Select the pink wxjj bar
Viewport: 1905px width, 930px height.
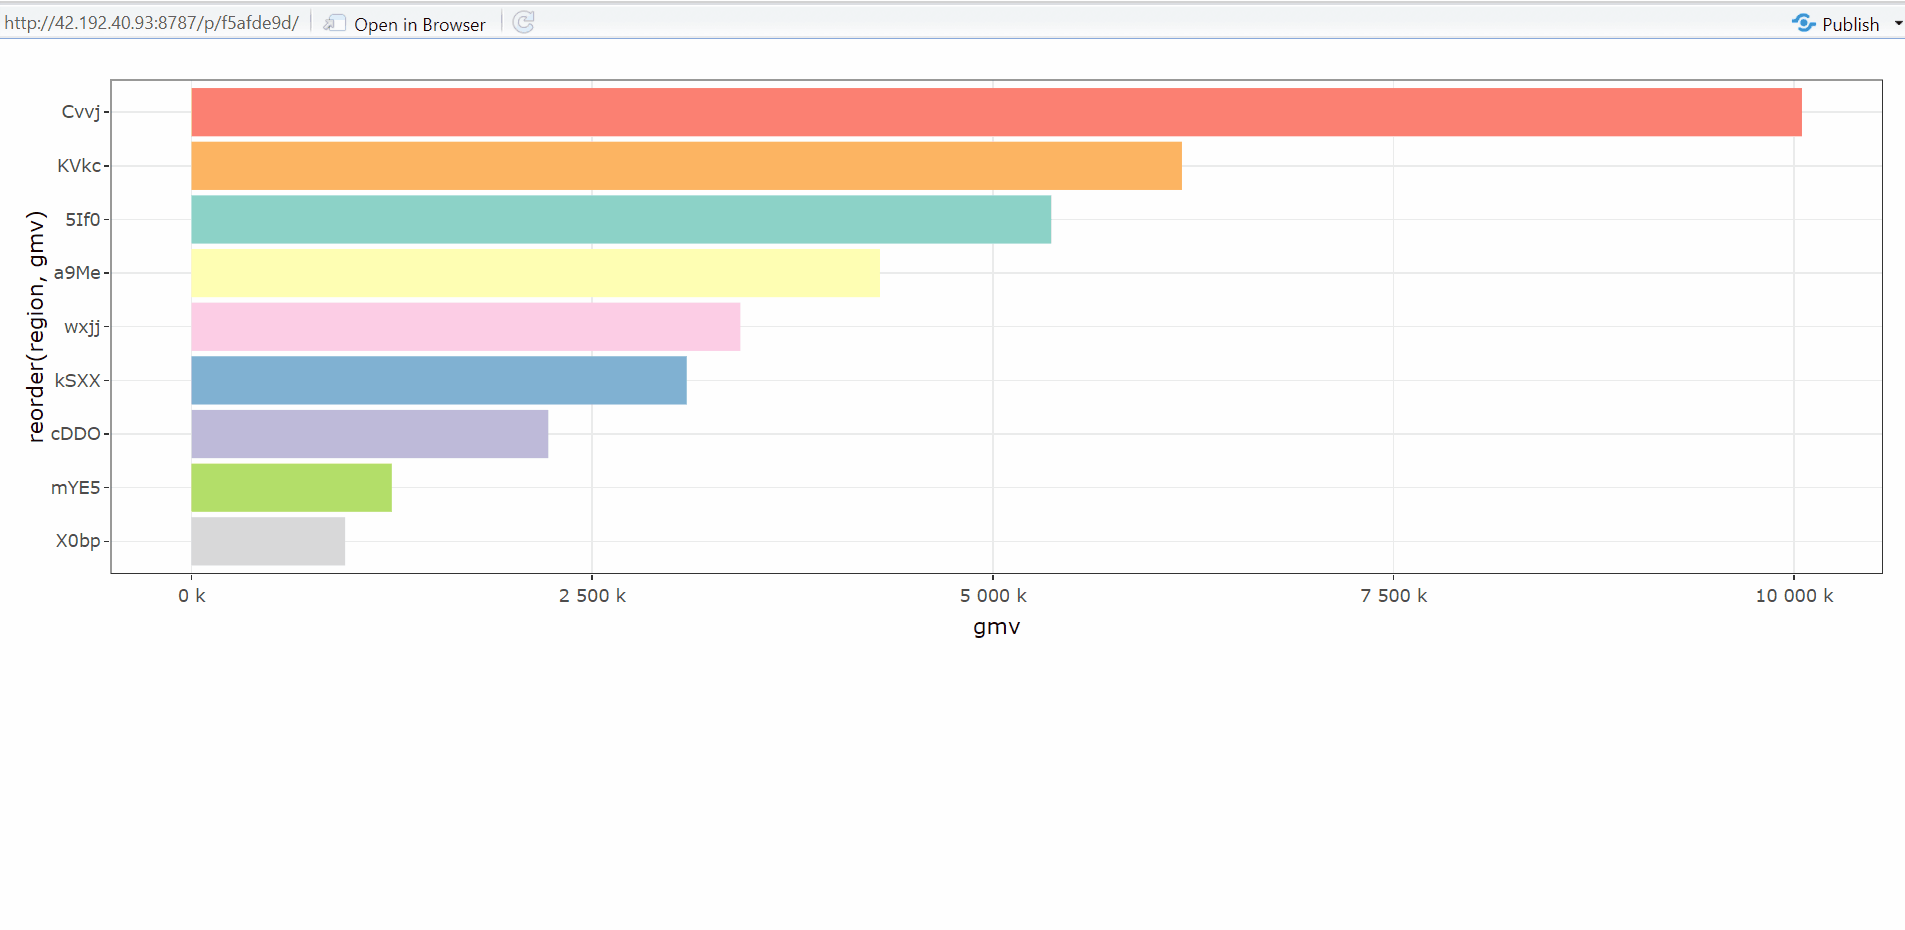tap(465, 327)
